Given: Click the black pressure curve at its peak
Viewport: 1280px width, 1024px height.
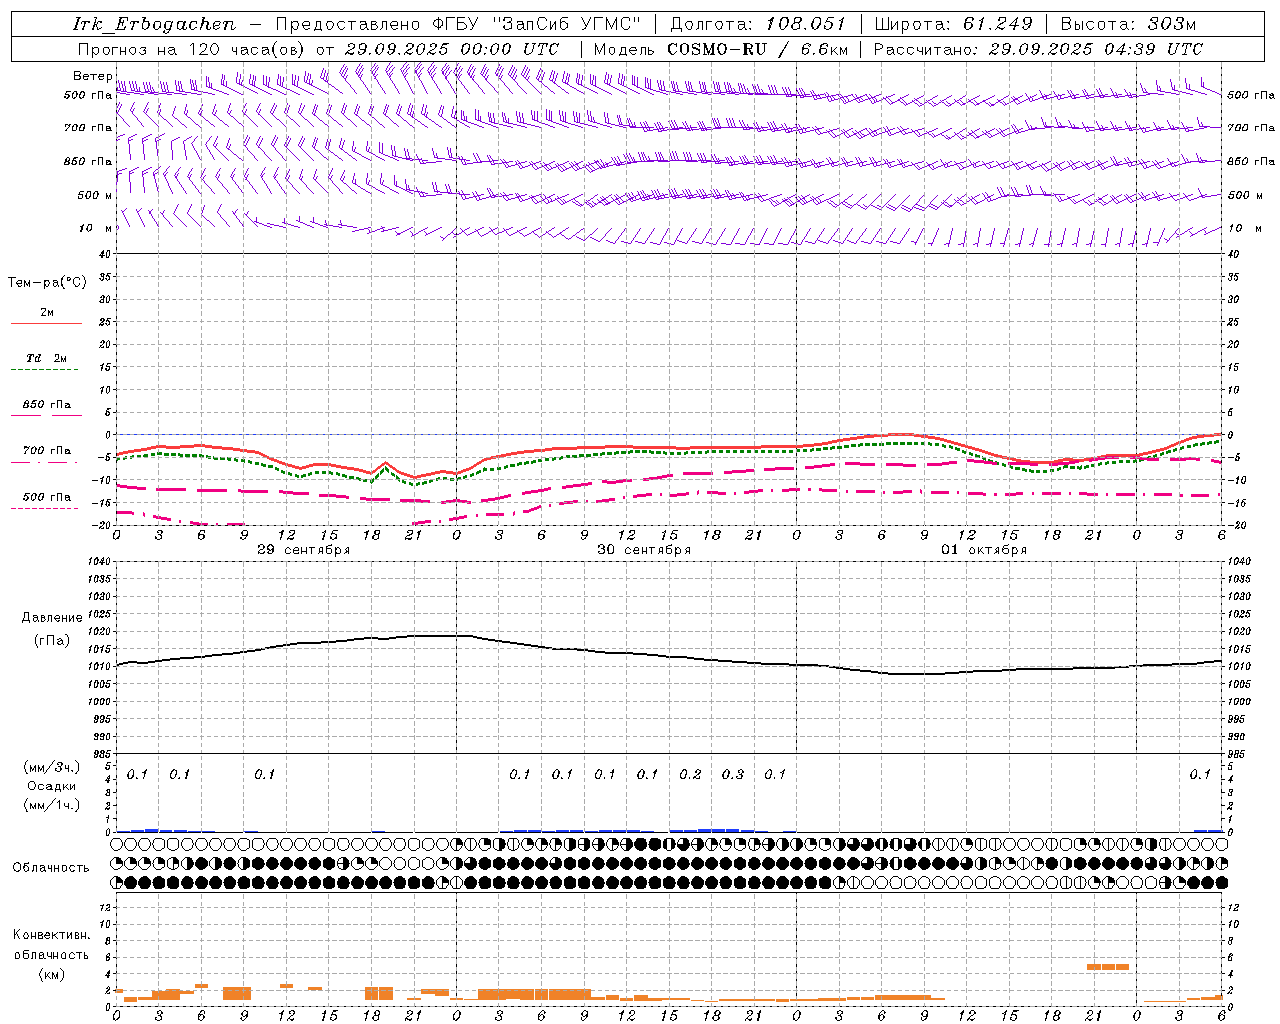Looking at the screenshot, I should tap(440, 635).
